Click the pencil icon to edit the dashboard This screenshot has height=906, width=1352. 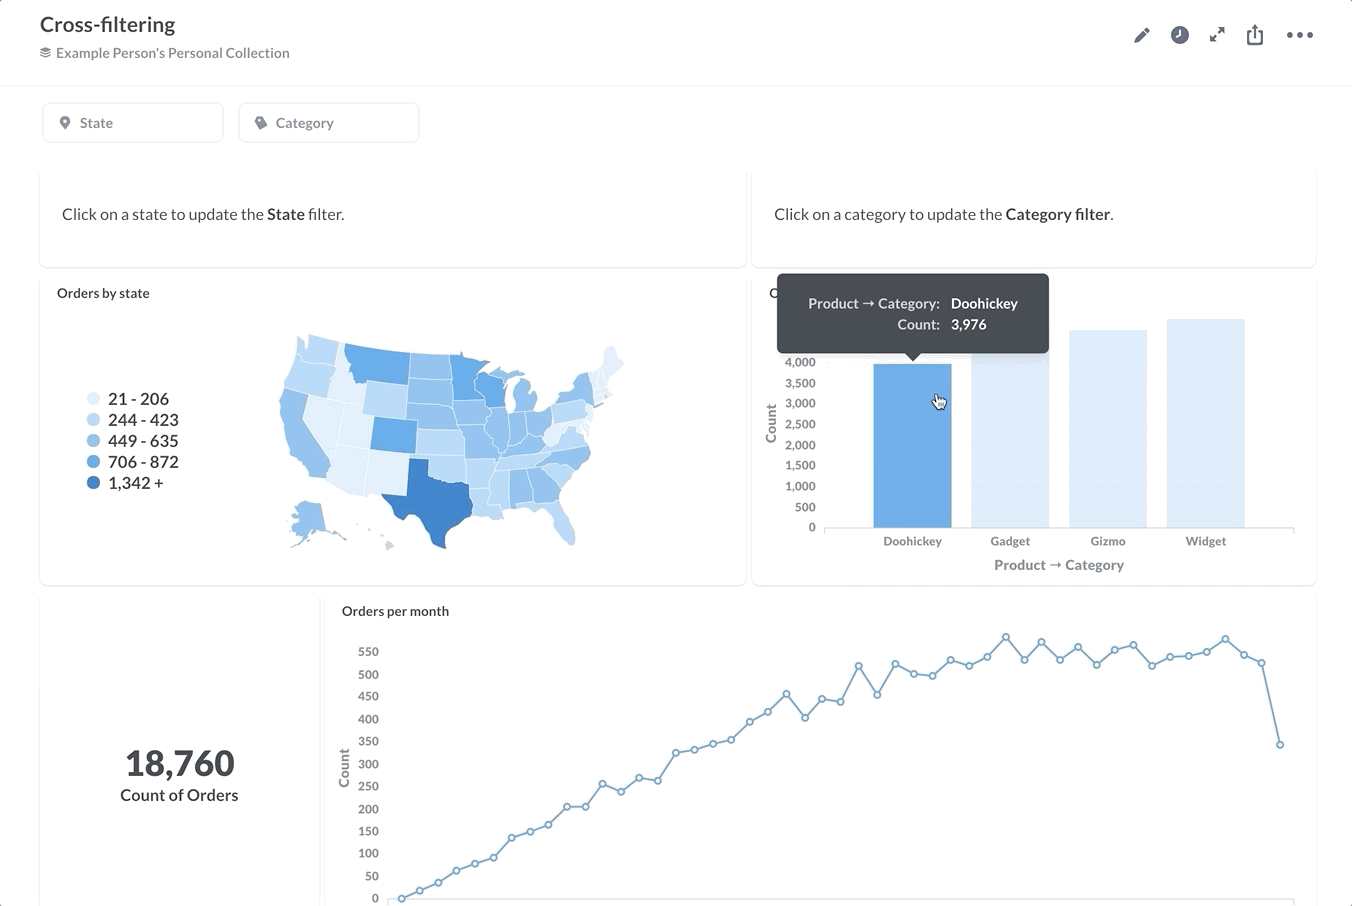coord(1142,34)
